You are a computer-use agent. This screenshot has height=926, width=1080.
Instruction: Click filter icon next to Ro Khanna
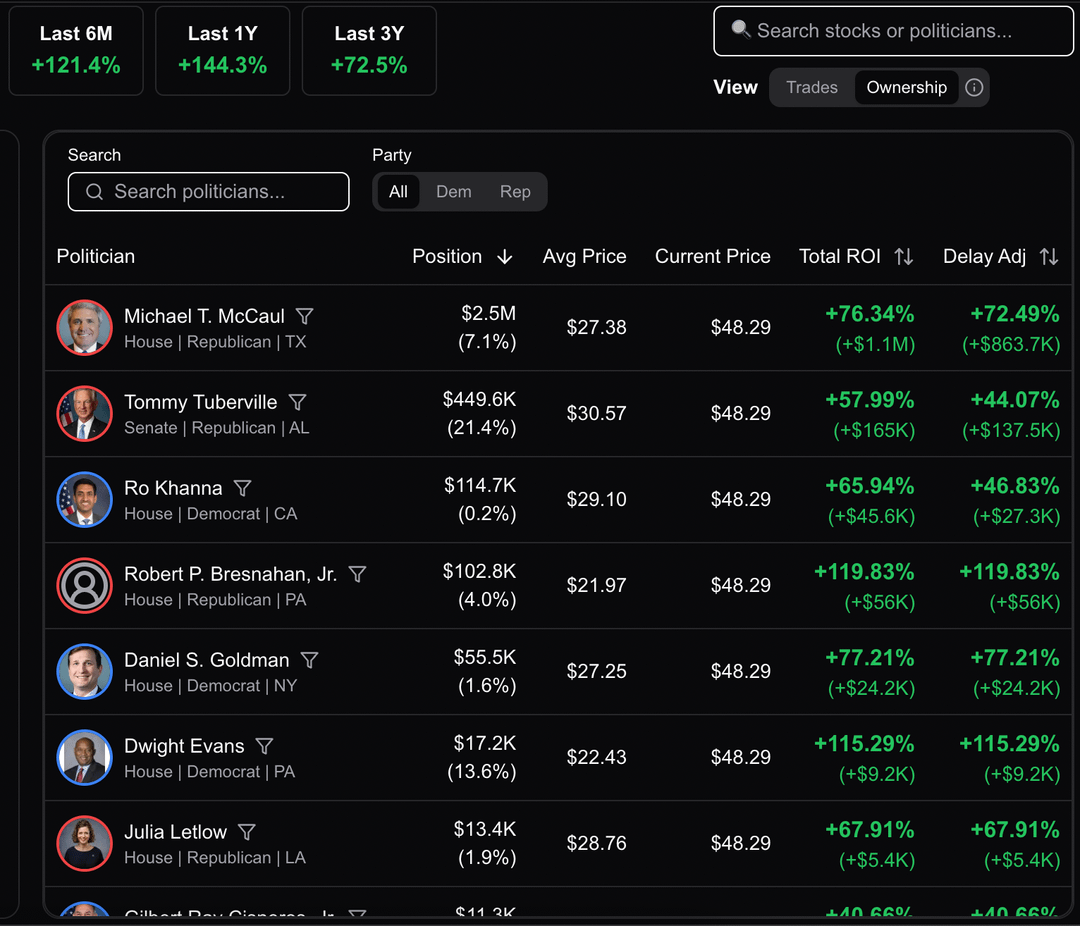(x=242, y=488)
